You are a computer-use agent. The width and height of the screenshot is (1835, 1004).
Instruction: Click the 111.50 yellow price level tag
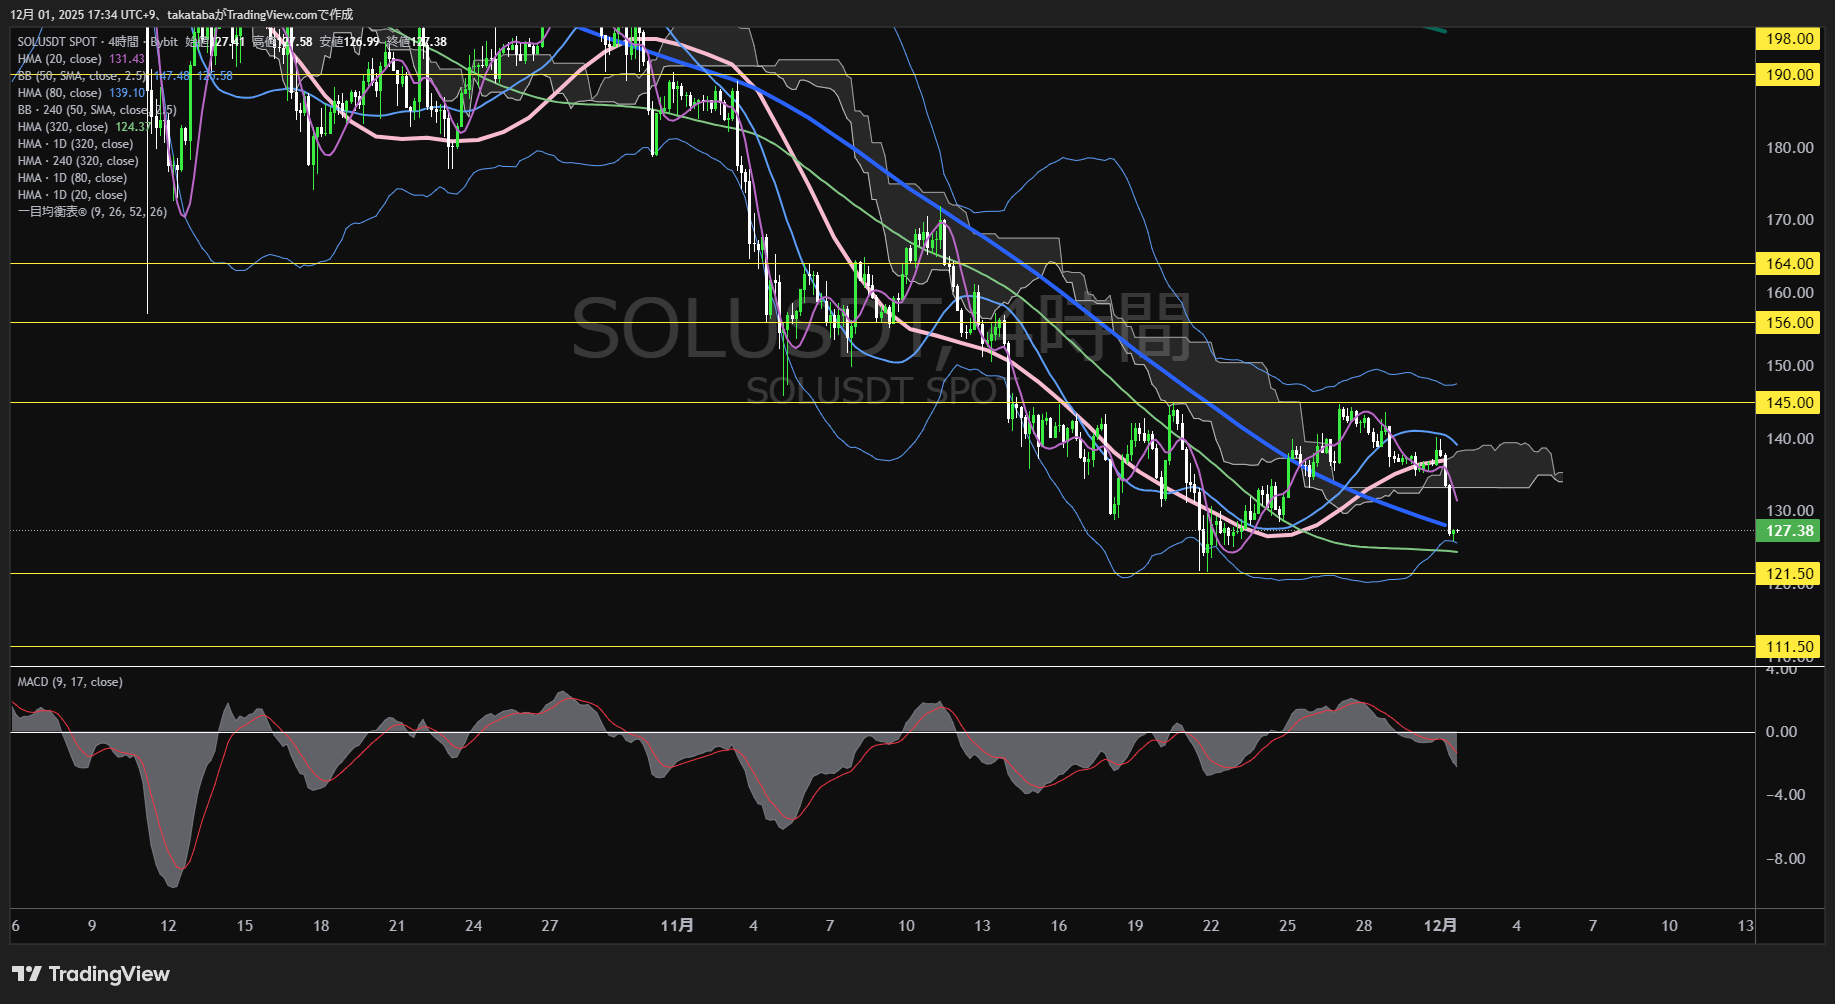click(1788, 647)
